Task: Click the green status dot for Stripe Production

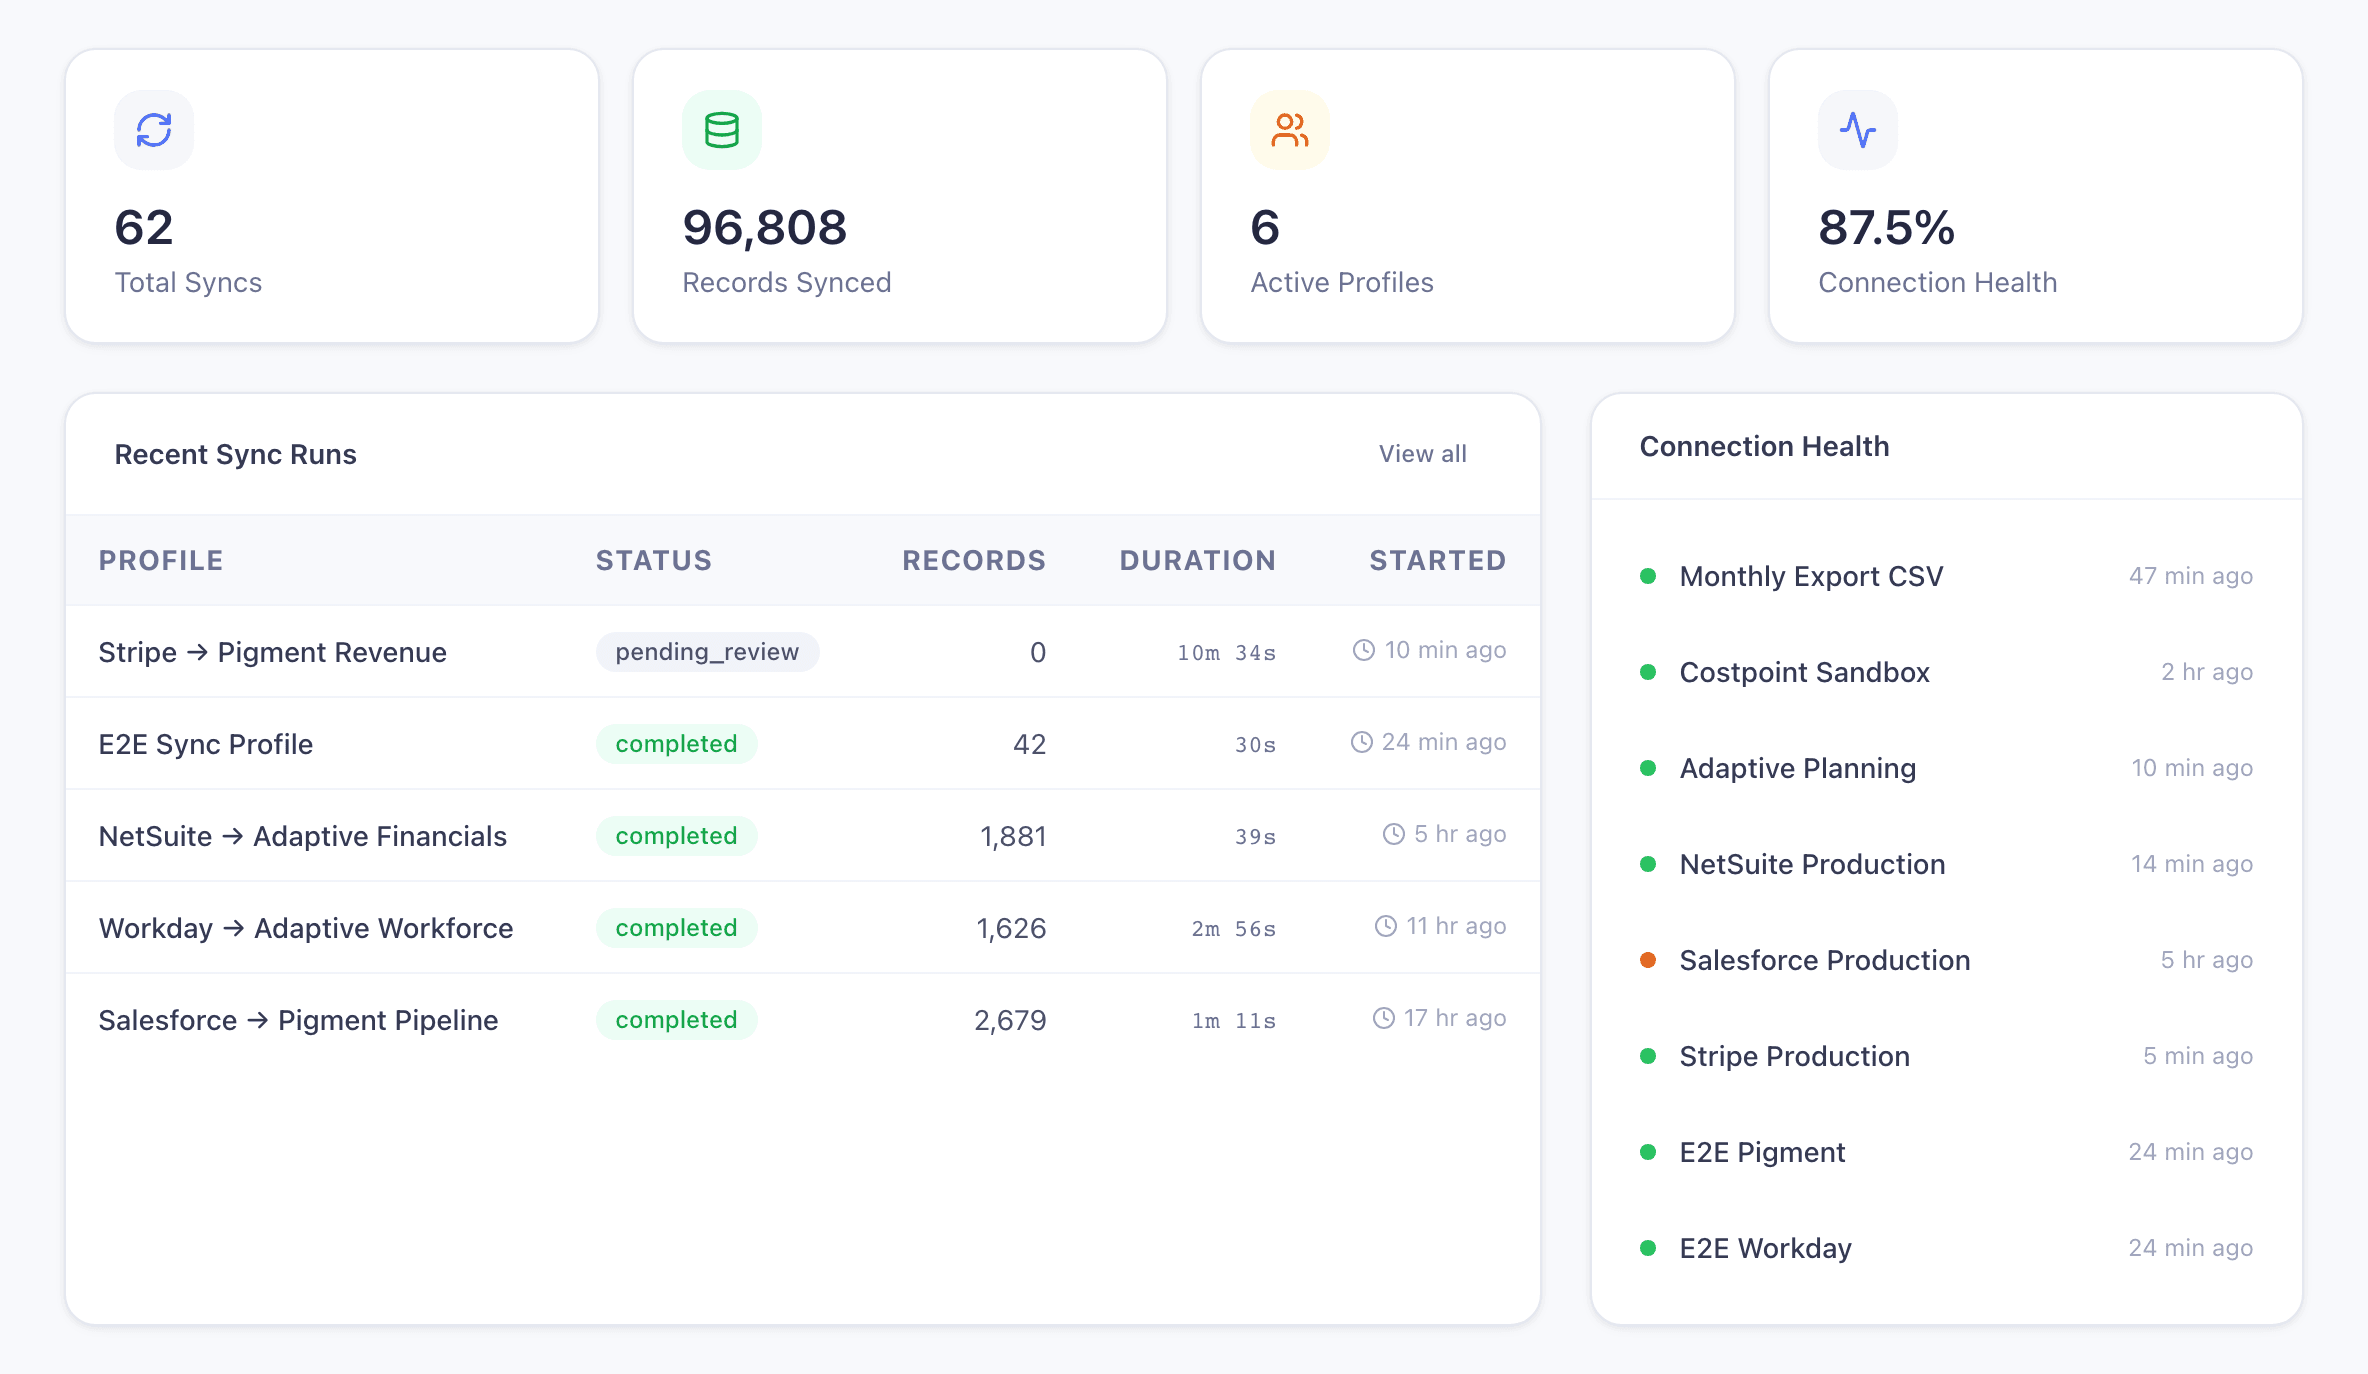Action: click(x=1648, y=1056)
